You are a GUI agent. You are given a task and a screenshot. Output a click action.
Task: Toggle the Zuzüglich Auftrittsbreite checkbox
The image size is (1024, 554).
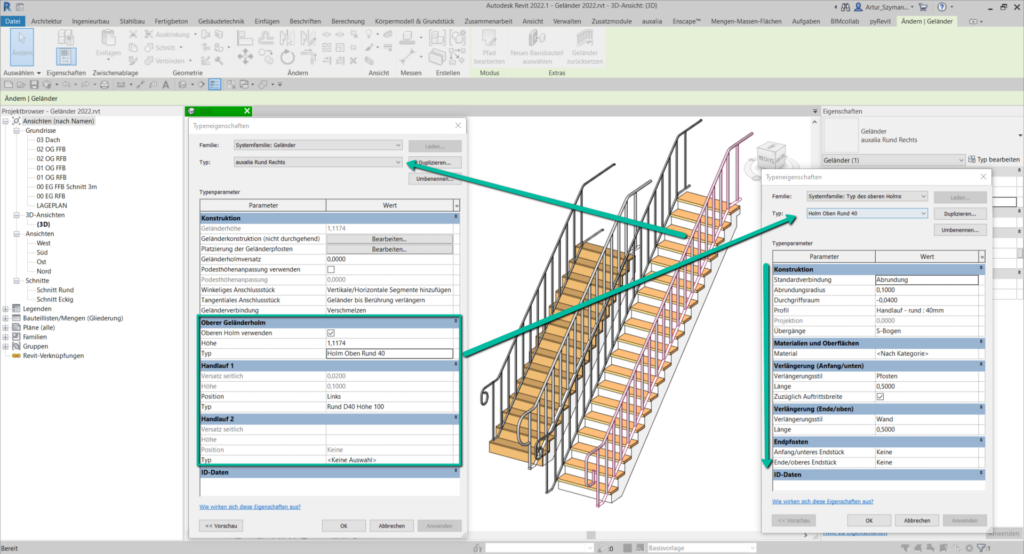(x=879, y=395)
